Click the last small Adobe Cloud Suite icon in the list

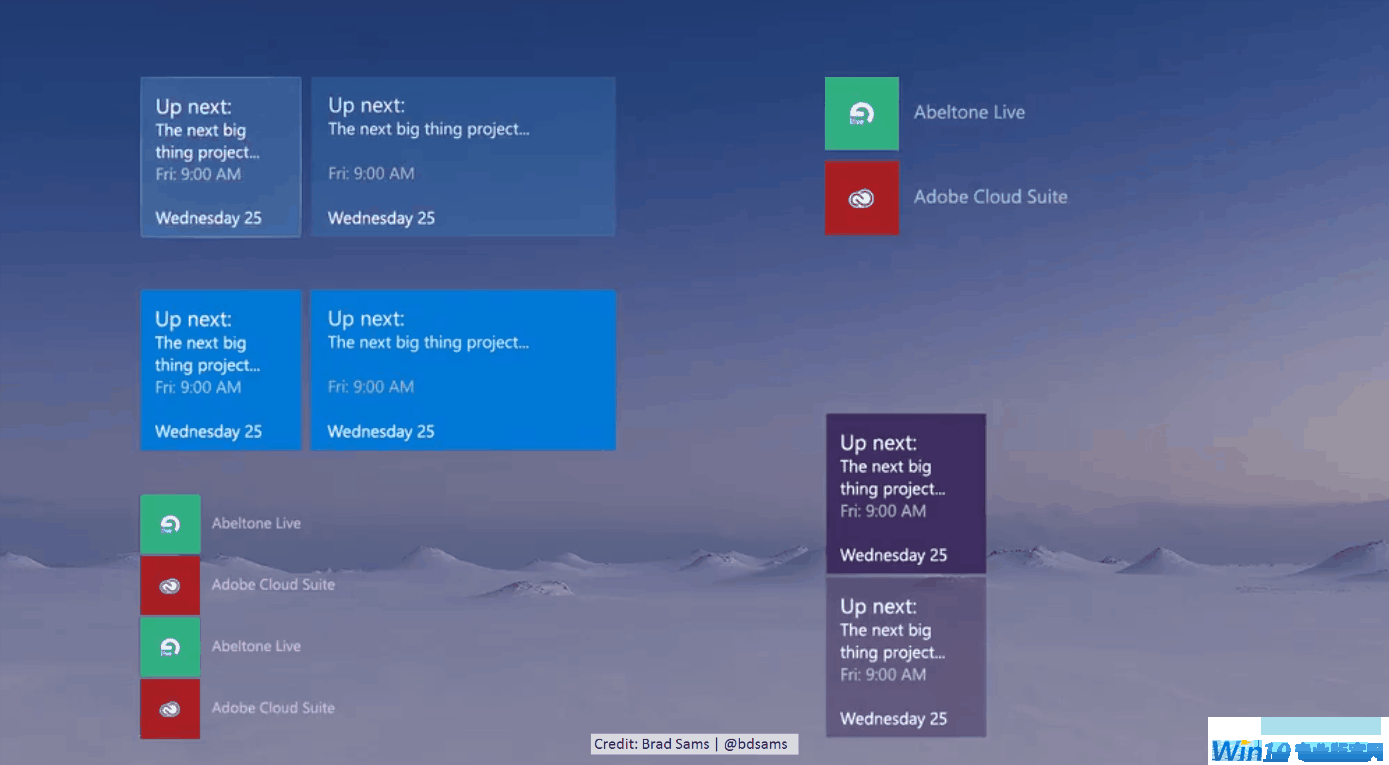(170, 709)
